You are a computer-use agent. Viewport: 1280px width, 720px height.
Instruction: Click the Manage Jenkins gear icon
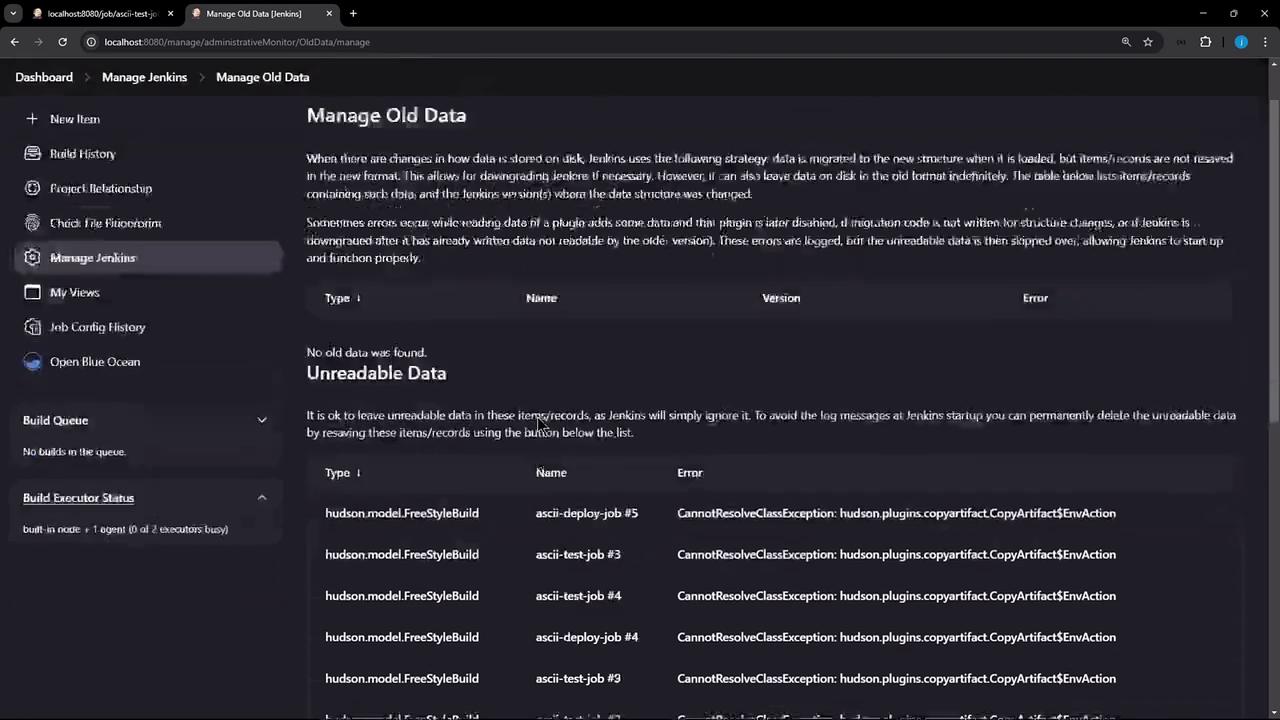pyautogui.click(x=32, y=258)
